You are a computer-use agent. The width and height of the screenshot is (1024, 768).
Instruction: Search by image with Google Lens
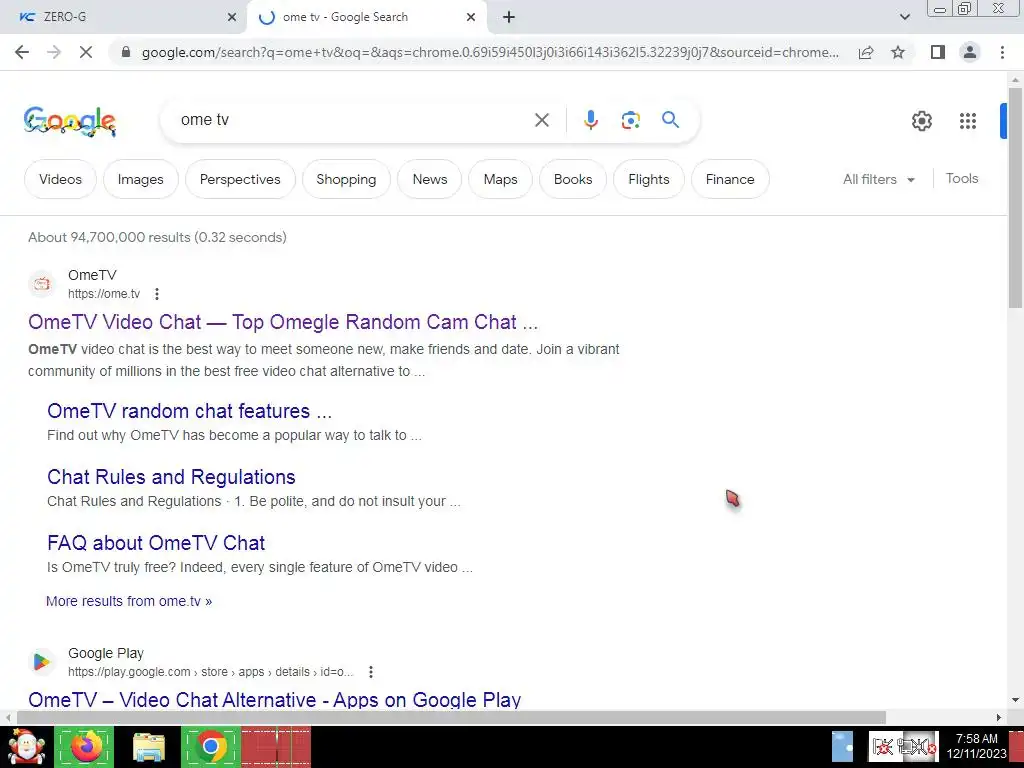coord(630,120)
